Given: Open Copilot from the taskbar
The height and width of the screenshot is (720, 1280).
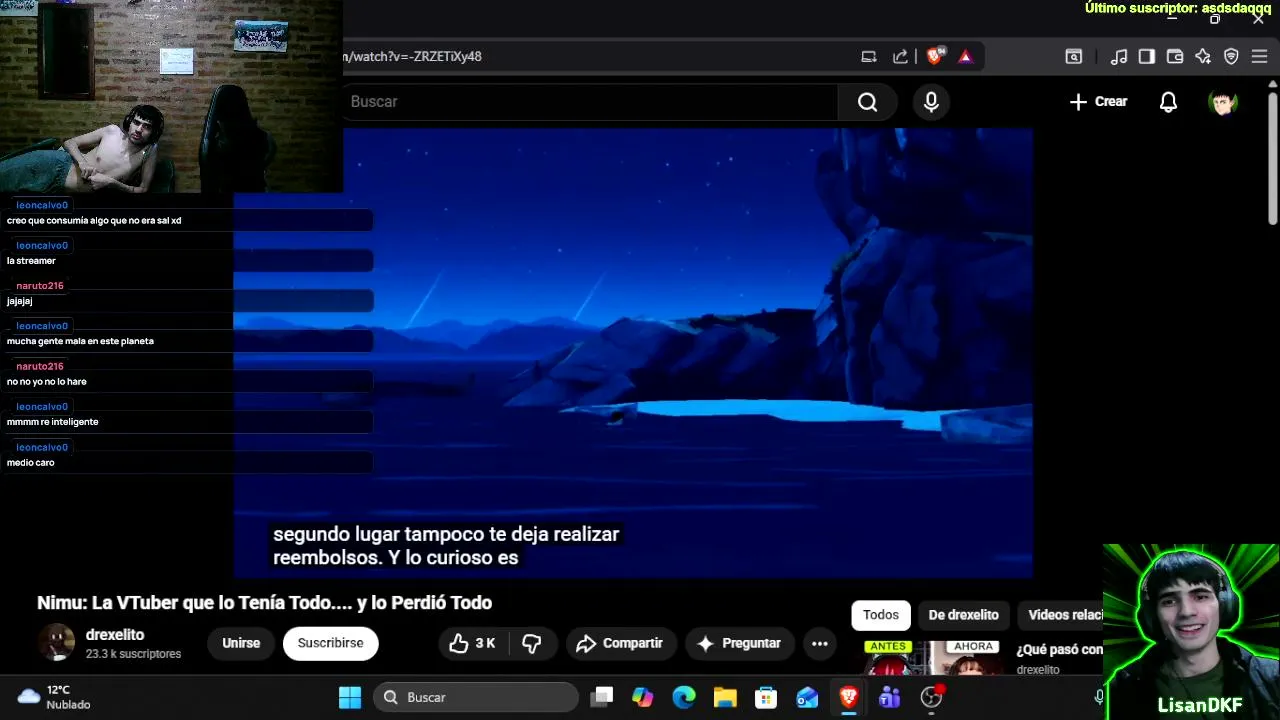Looking at the screenshot, I should pyautogui.click(x=642, y=697).
